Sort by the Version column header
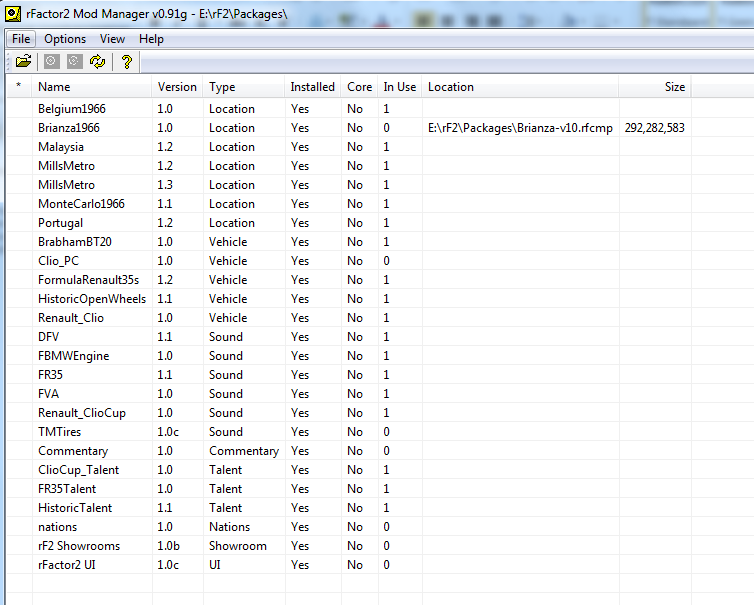Viewport: 754px width, 605px height. [x=177, y=87]
